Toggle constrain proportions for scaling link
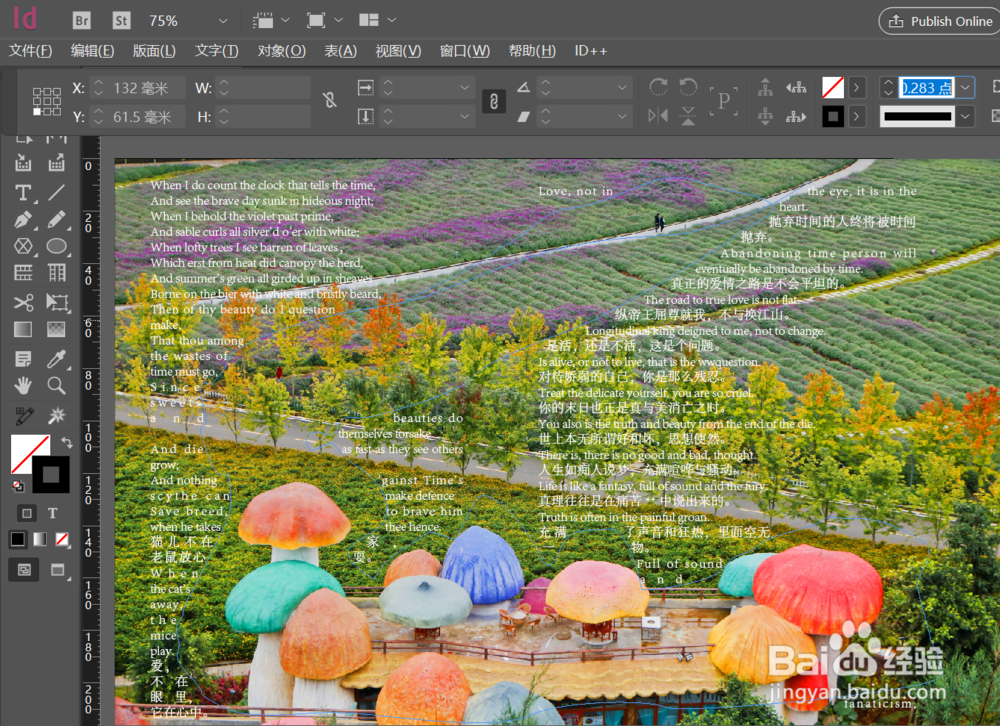The width and height of the screenshot is (1000, 726). pos(494,101)
